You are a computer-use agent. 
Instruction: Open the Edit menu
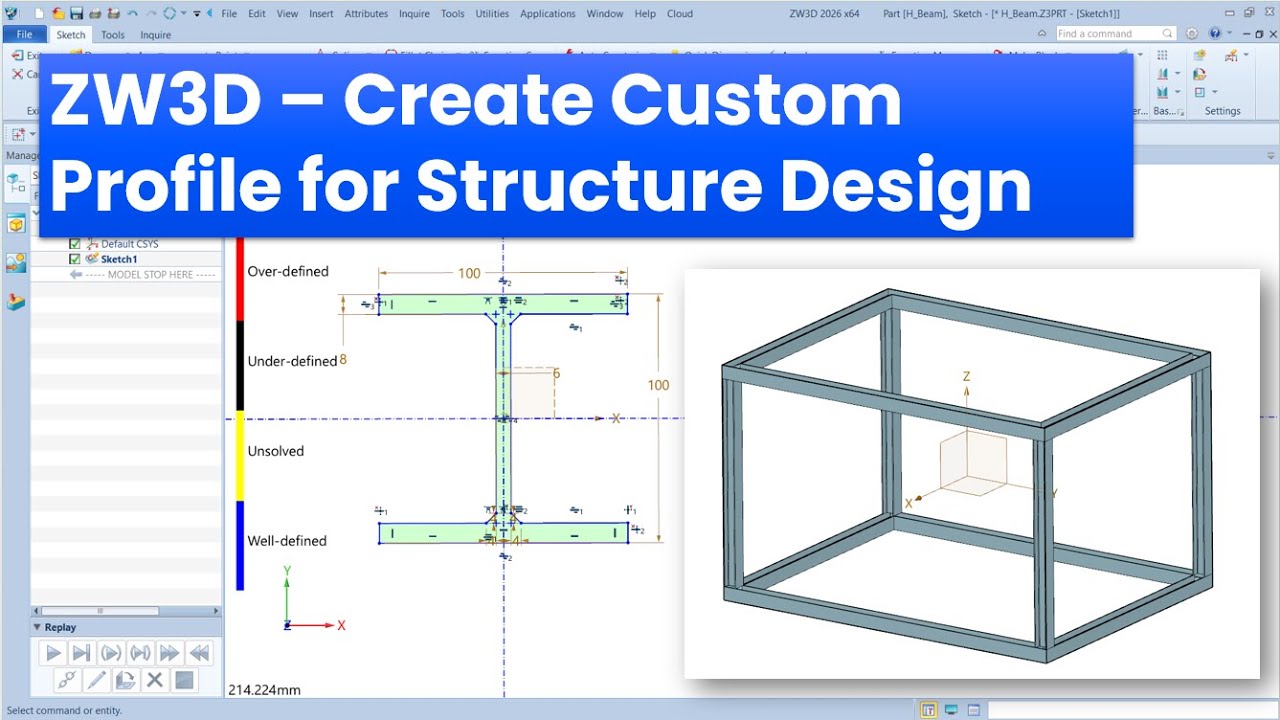click(257, 14)
